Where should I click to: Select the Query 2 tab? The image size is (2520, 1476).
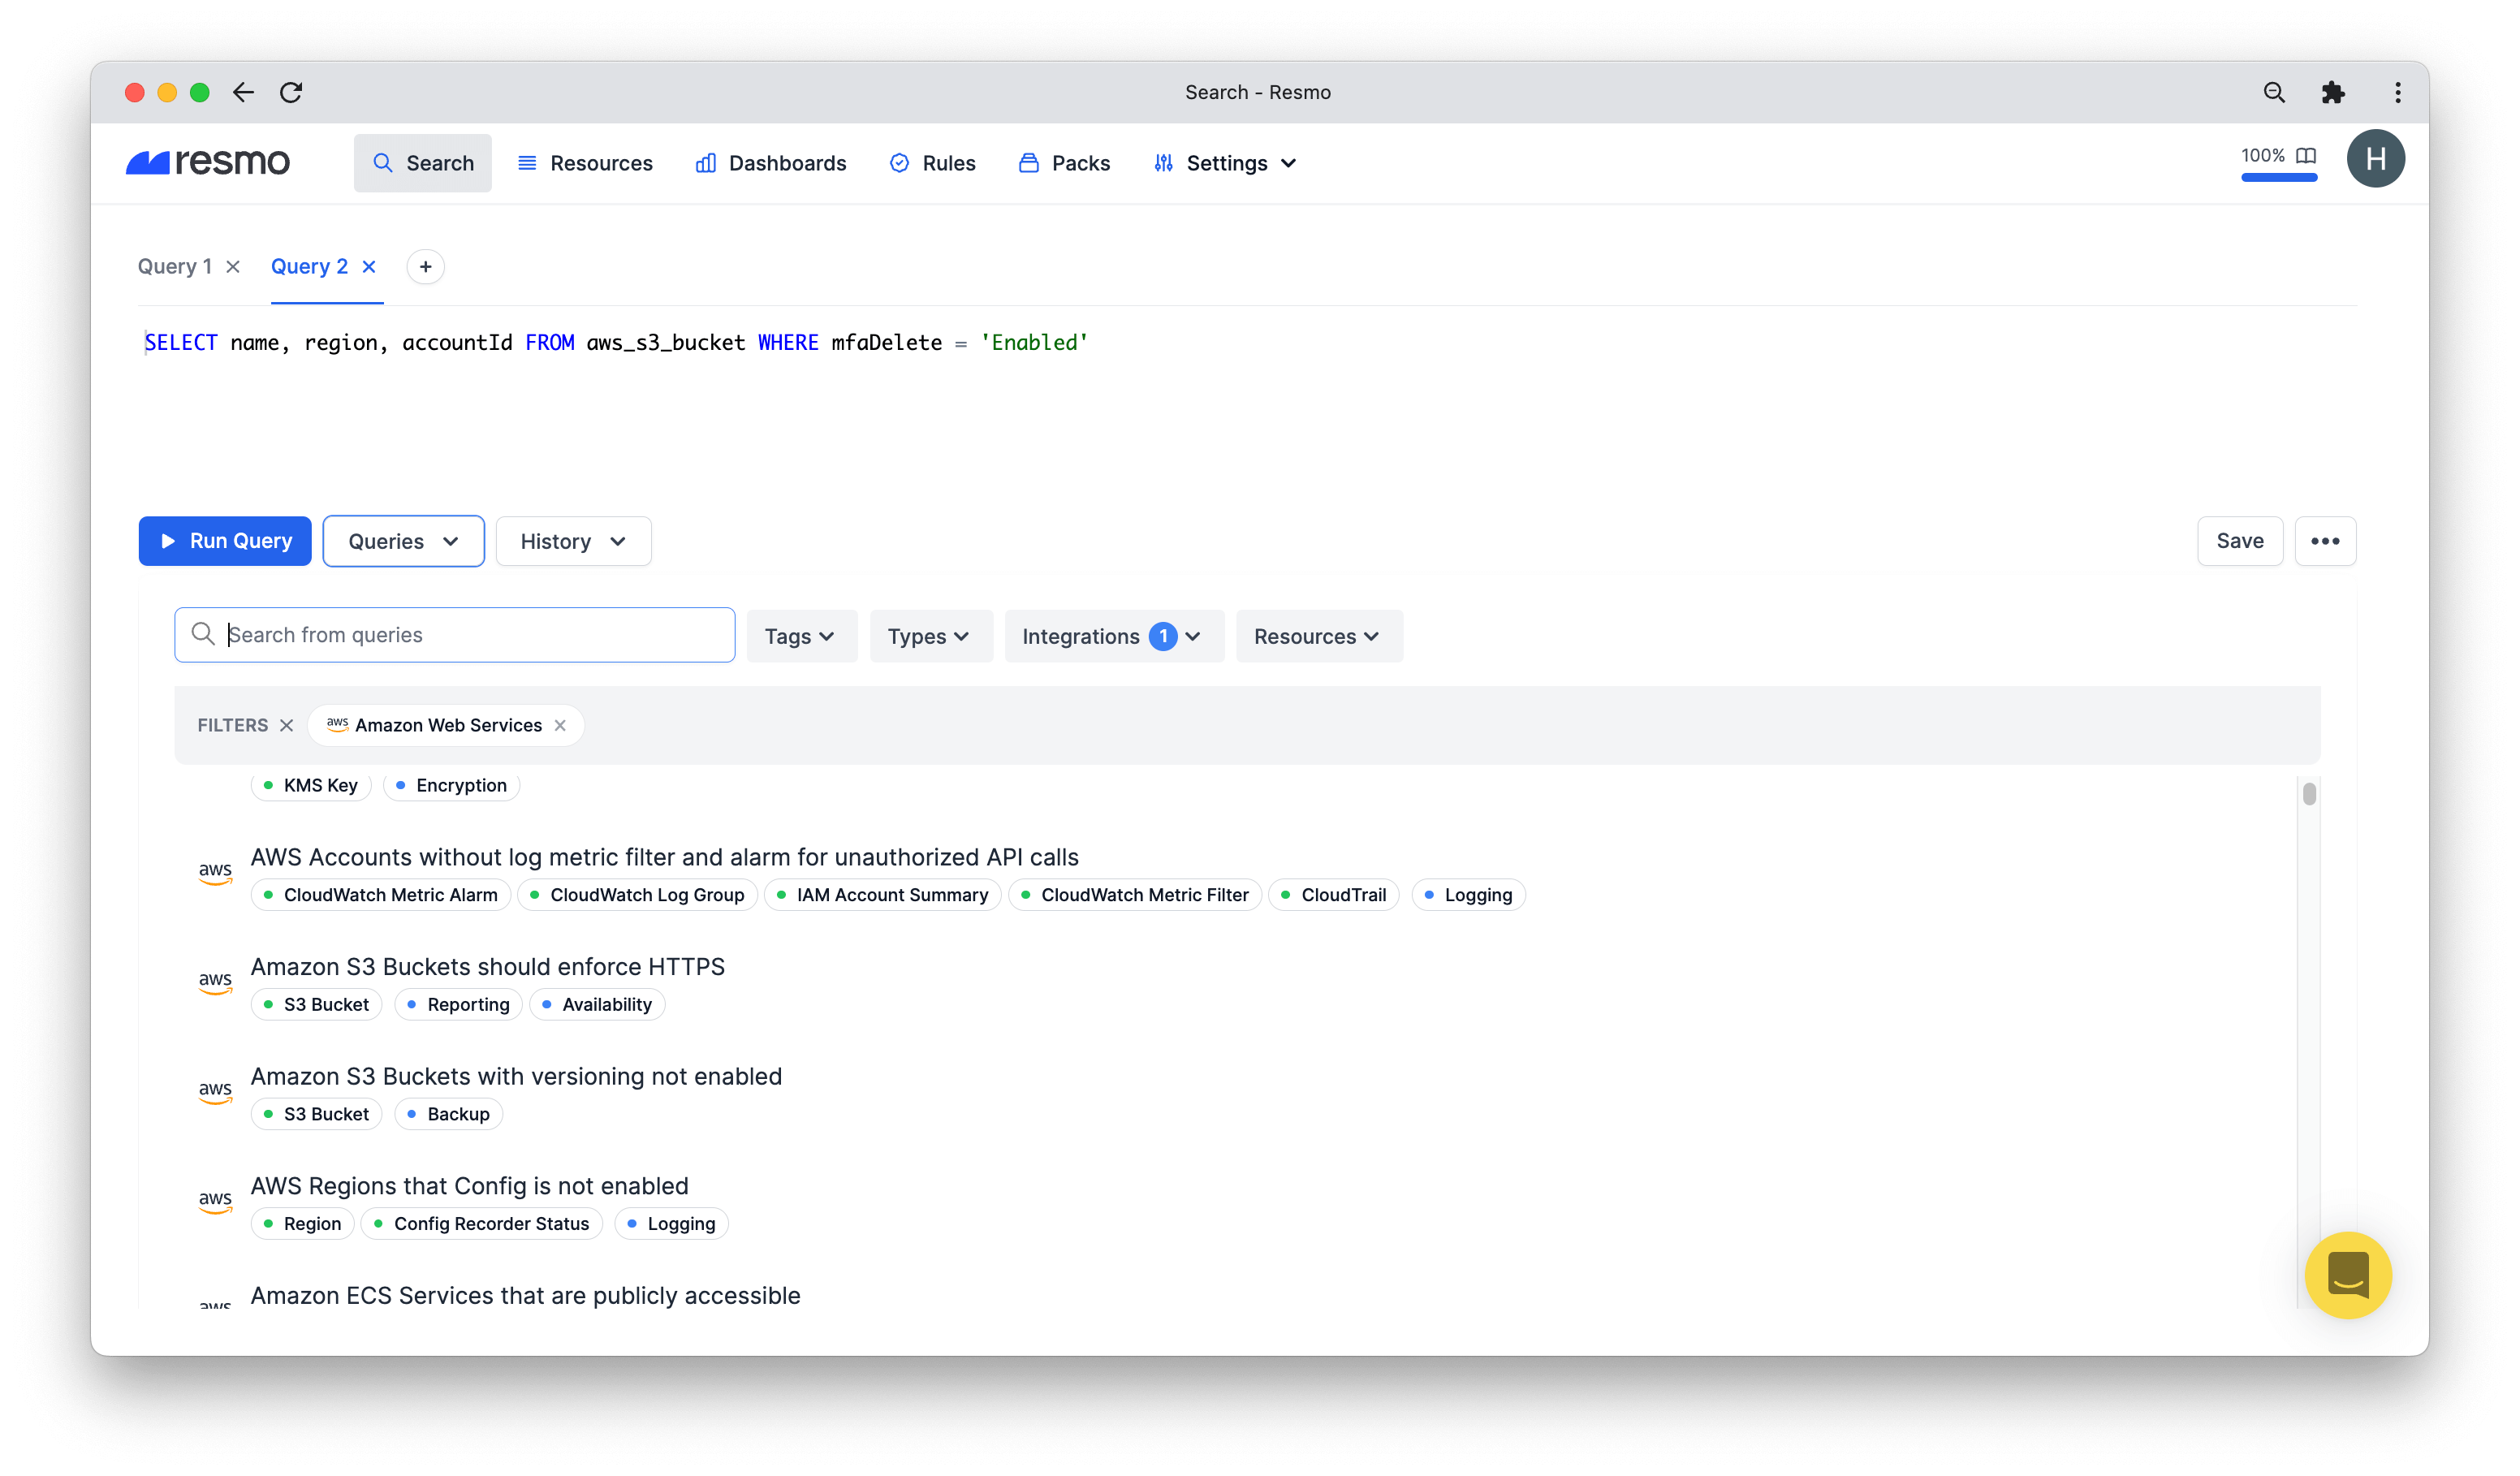tap(309, 266)
